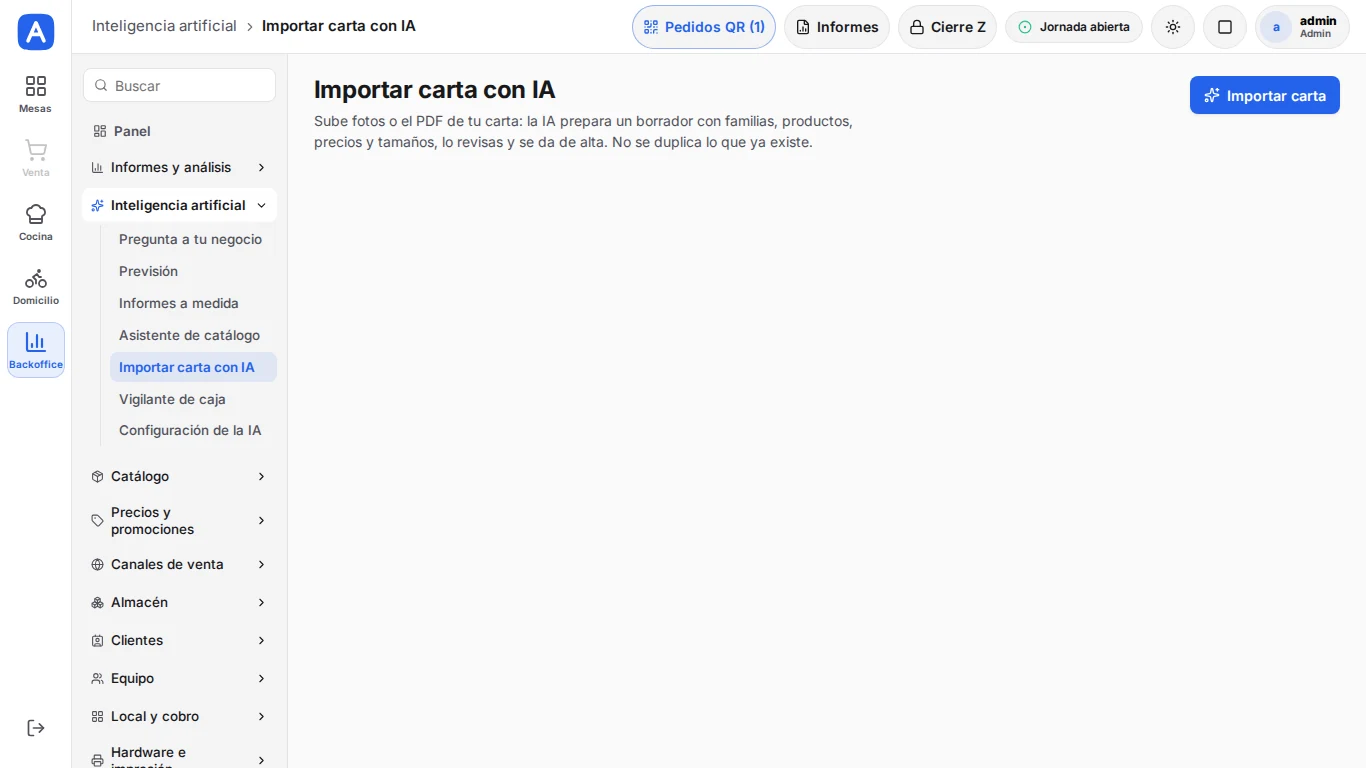Open Pregunta a tu negocio

tap(192, 239)
